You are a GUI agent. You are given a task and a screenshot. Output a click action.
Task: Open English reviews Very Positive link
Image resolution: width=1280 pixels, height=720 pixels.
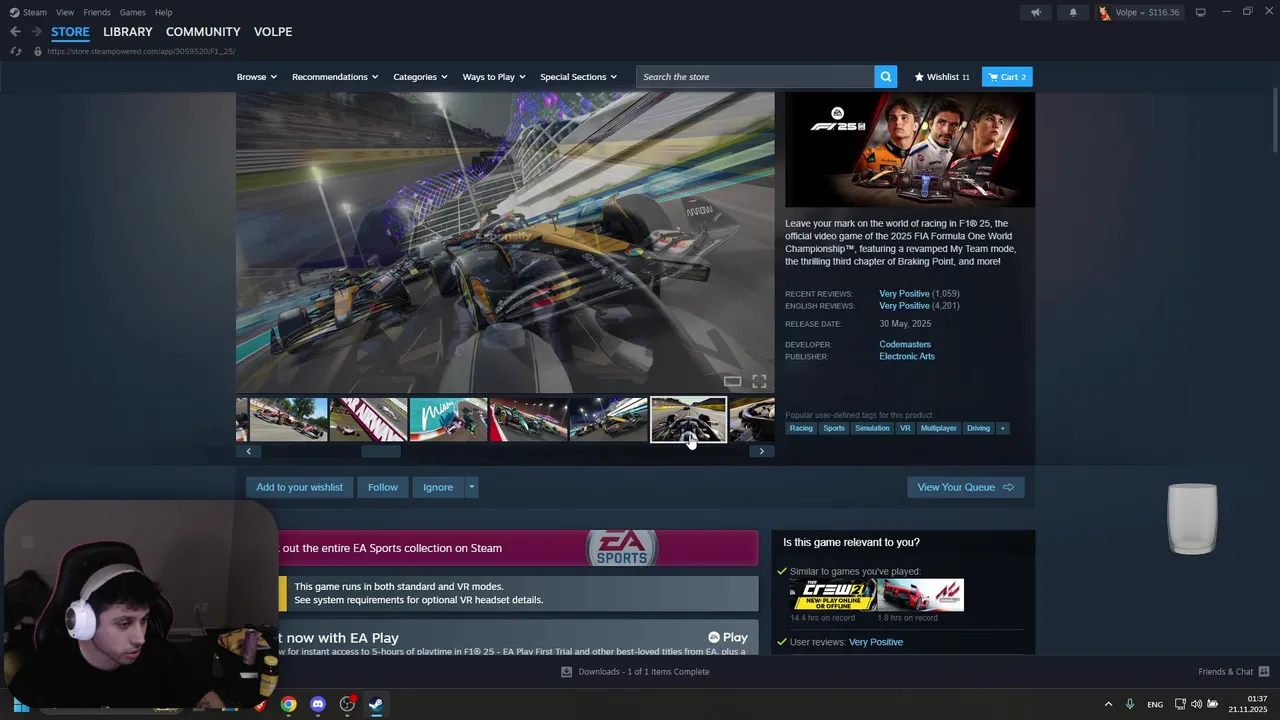[904, 306]
